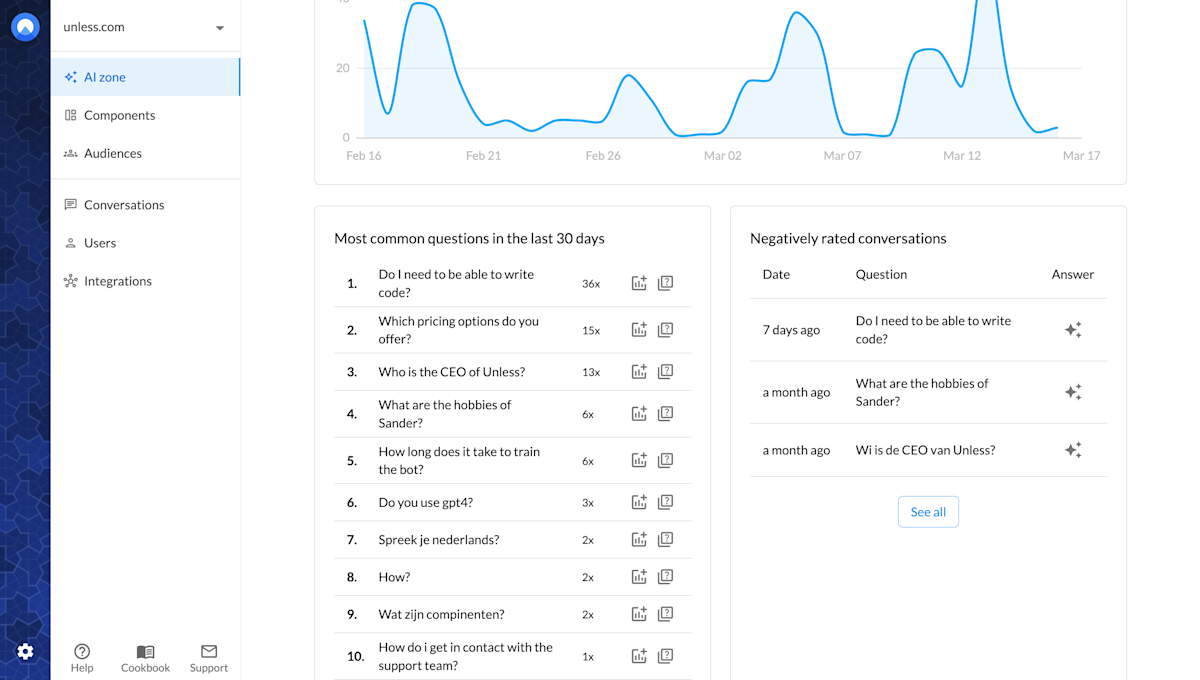Open knowledge icon for 'Which pricing options do you offer?'
This screenshot has width=1200, height=680.
665,329
